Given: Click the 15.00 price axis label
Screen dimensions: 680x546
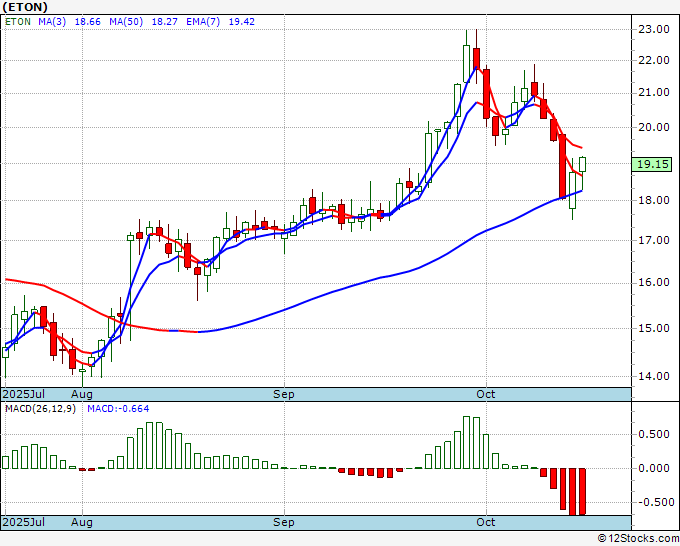Looking at the screenshot, I should [x=654, y=328].
